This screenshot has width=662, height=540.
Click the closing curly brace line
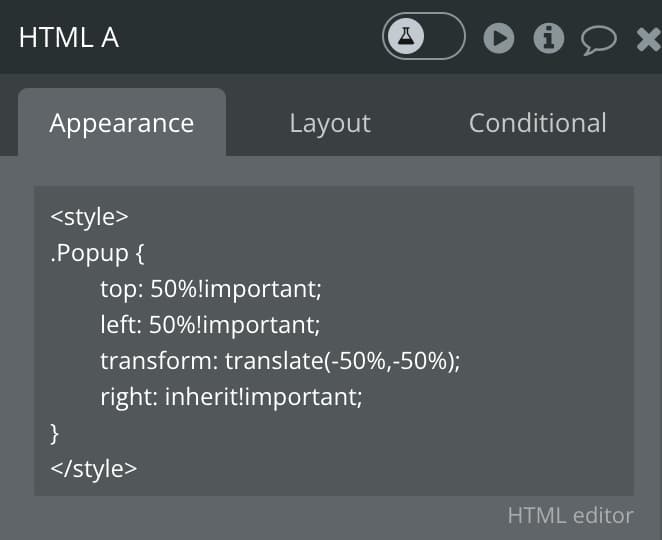[x=54, y=434]
